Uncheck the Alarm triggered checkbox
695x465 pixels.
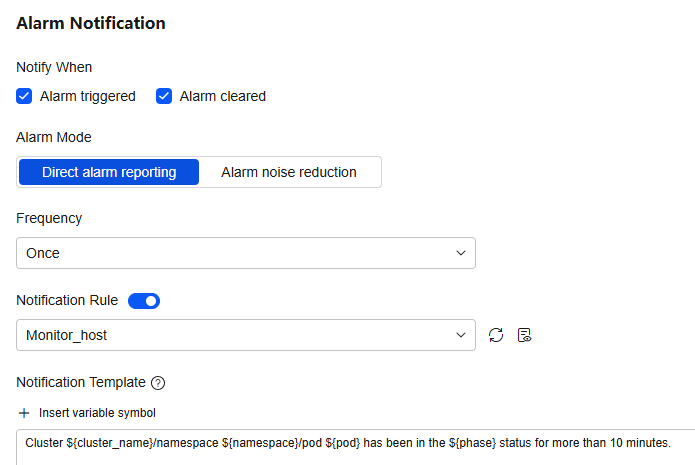24,96
